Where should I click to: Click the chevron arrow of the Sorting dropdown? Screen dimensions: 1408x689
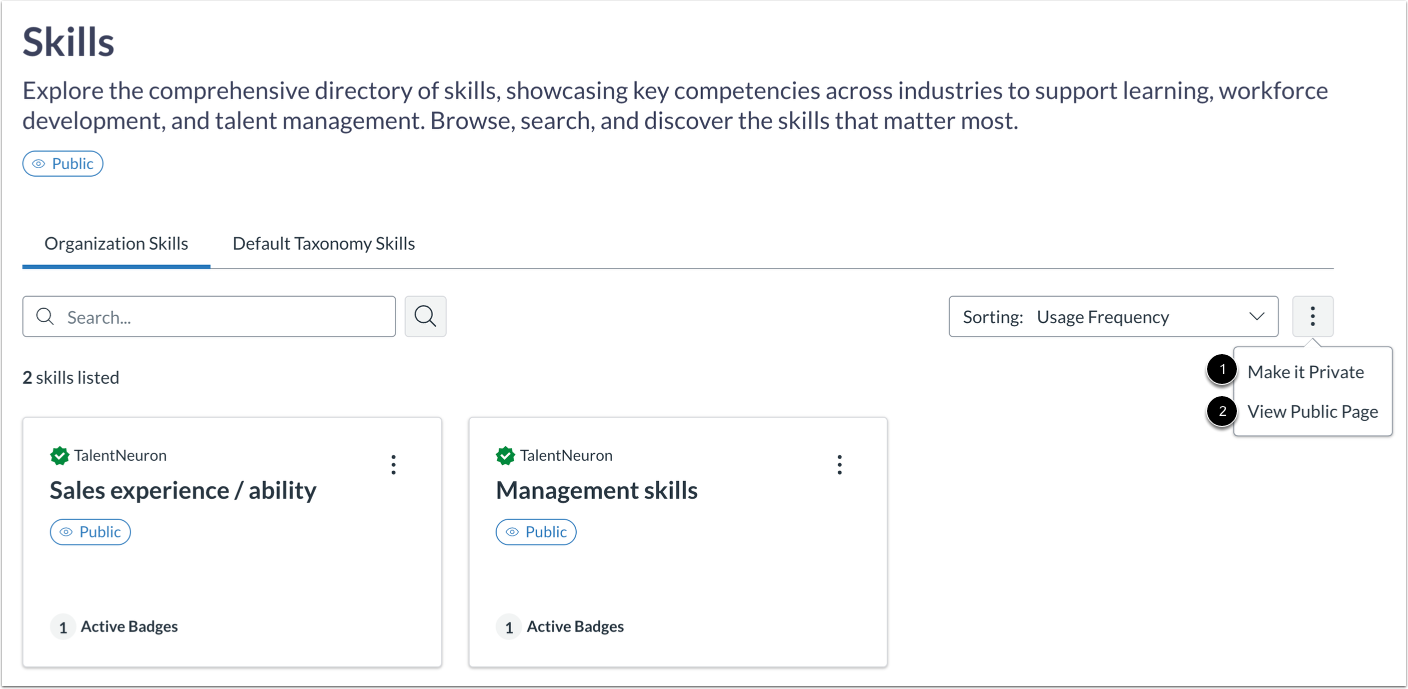1257,317
